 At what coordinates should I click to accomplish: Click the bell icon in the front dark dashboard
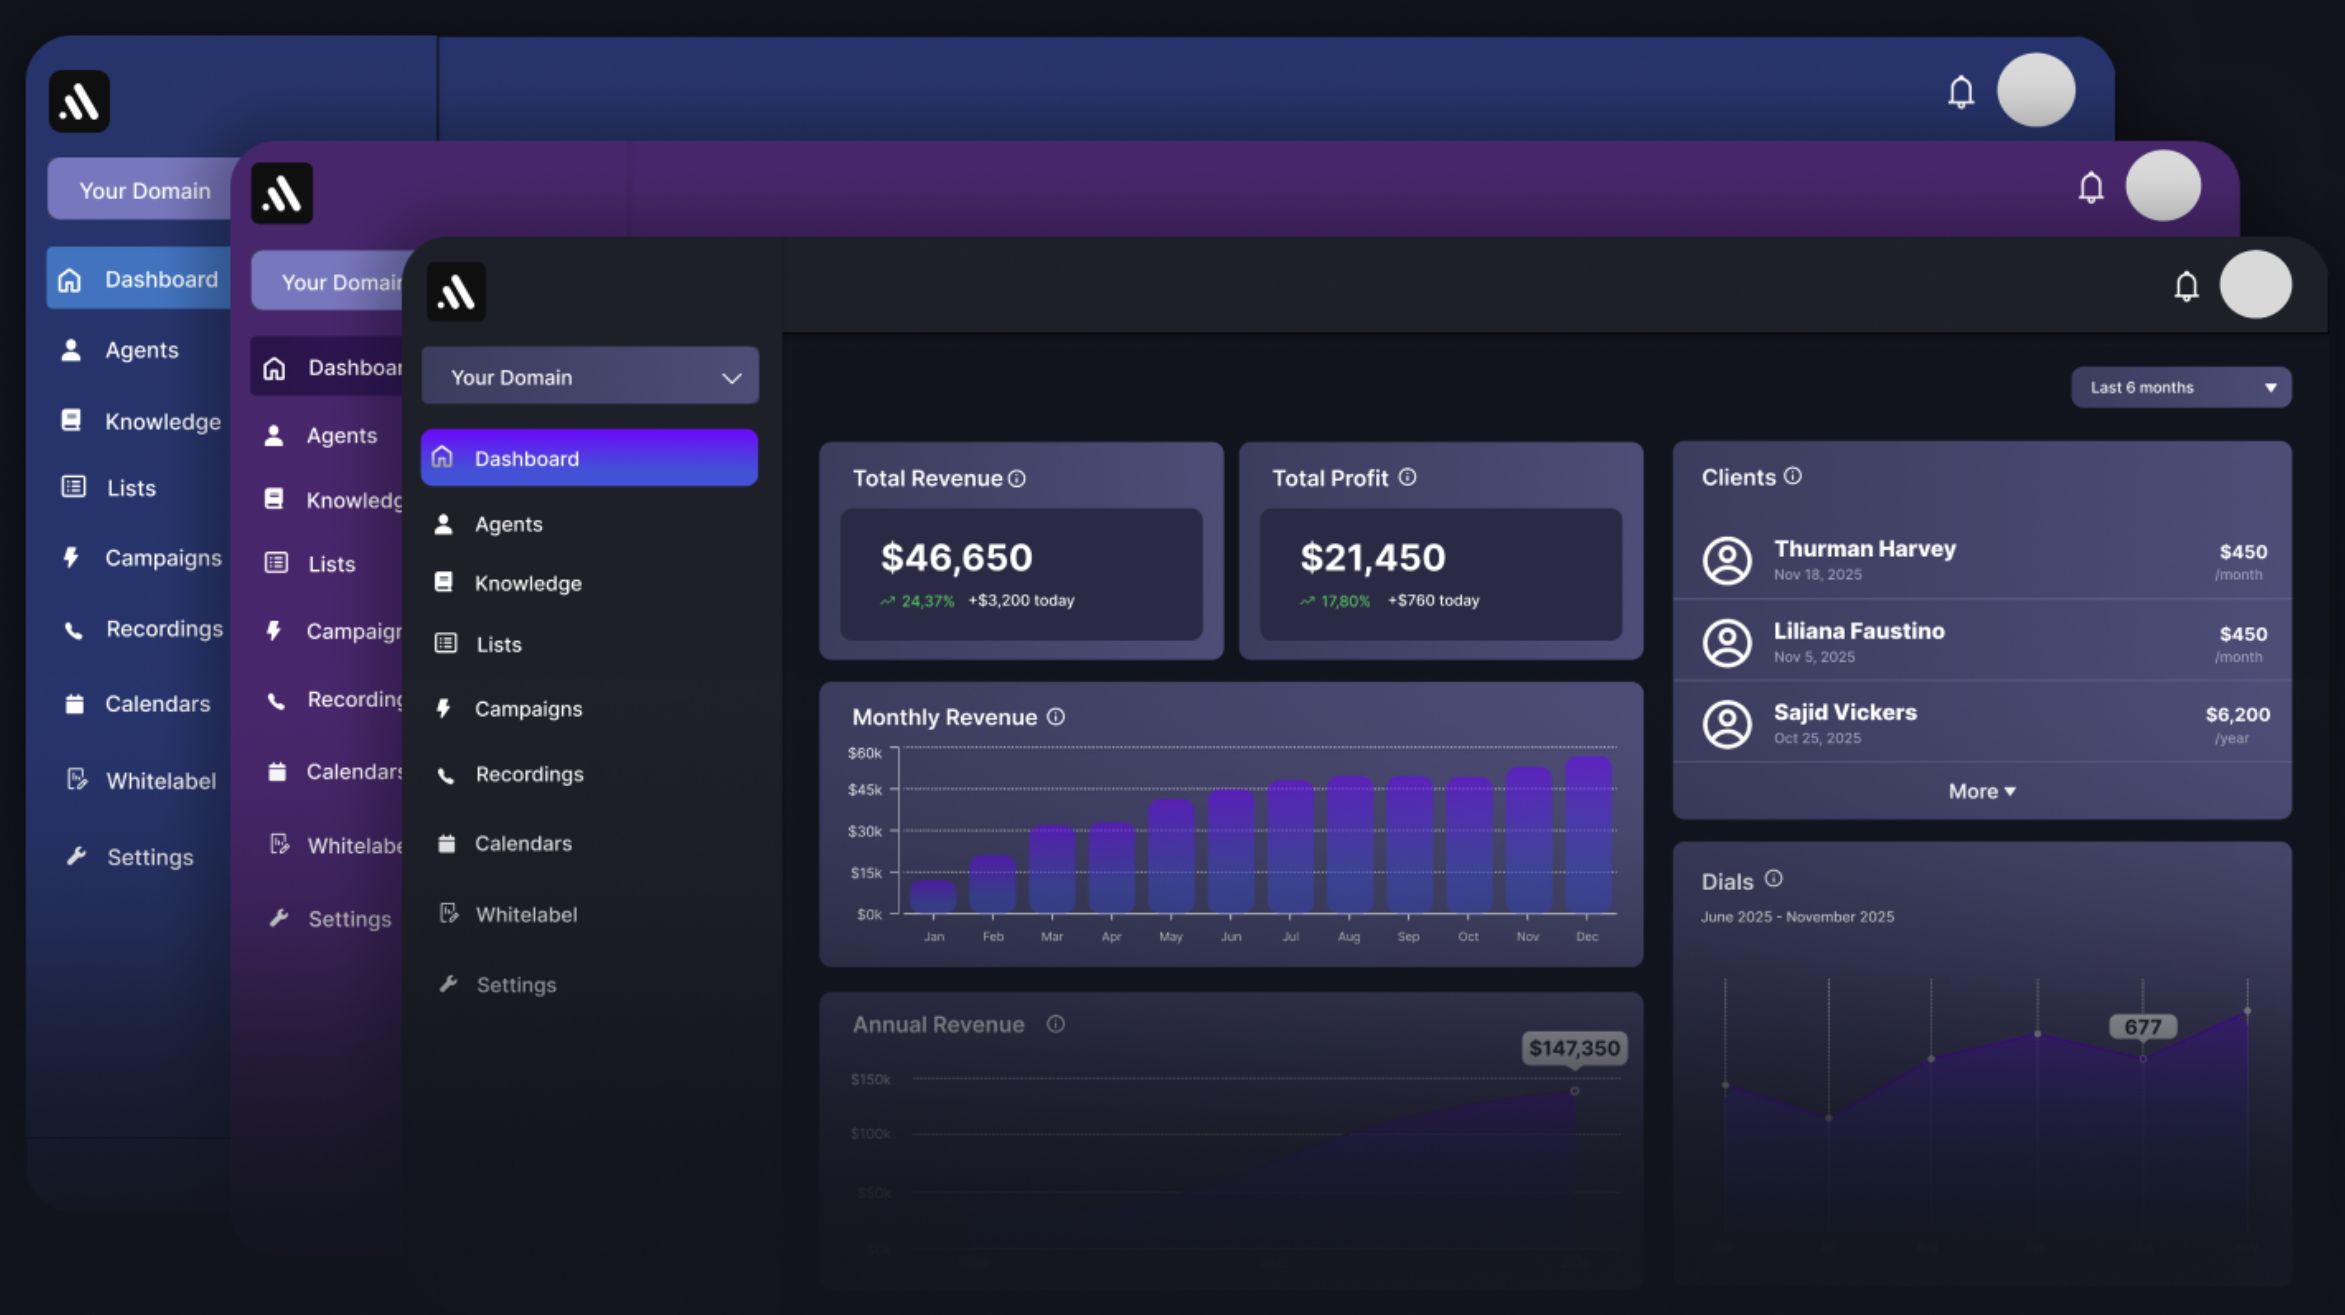click(2186, 287)
